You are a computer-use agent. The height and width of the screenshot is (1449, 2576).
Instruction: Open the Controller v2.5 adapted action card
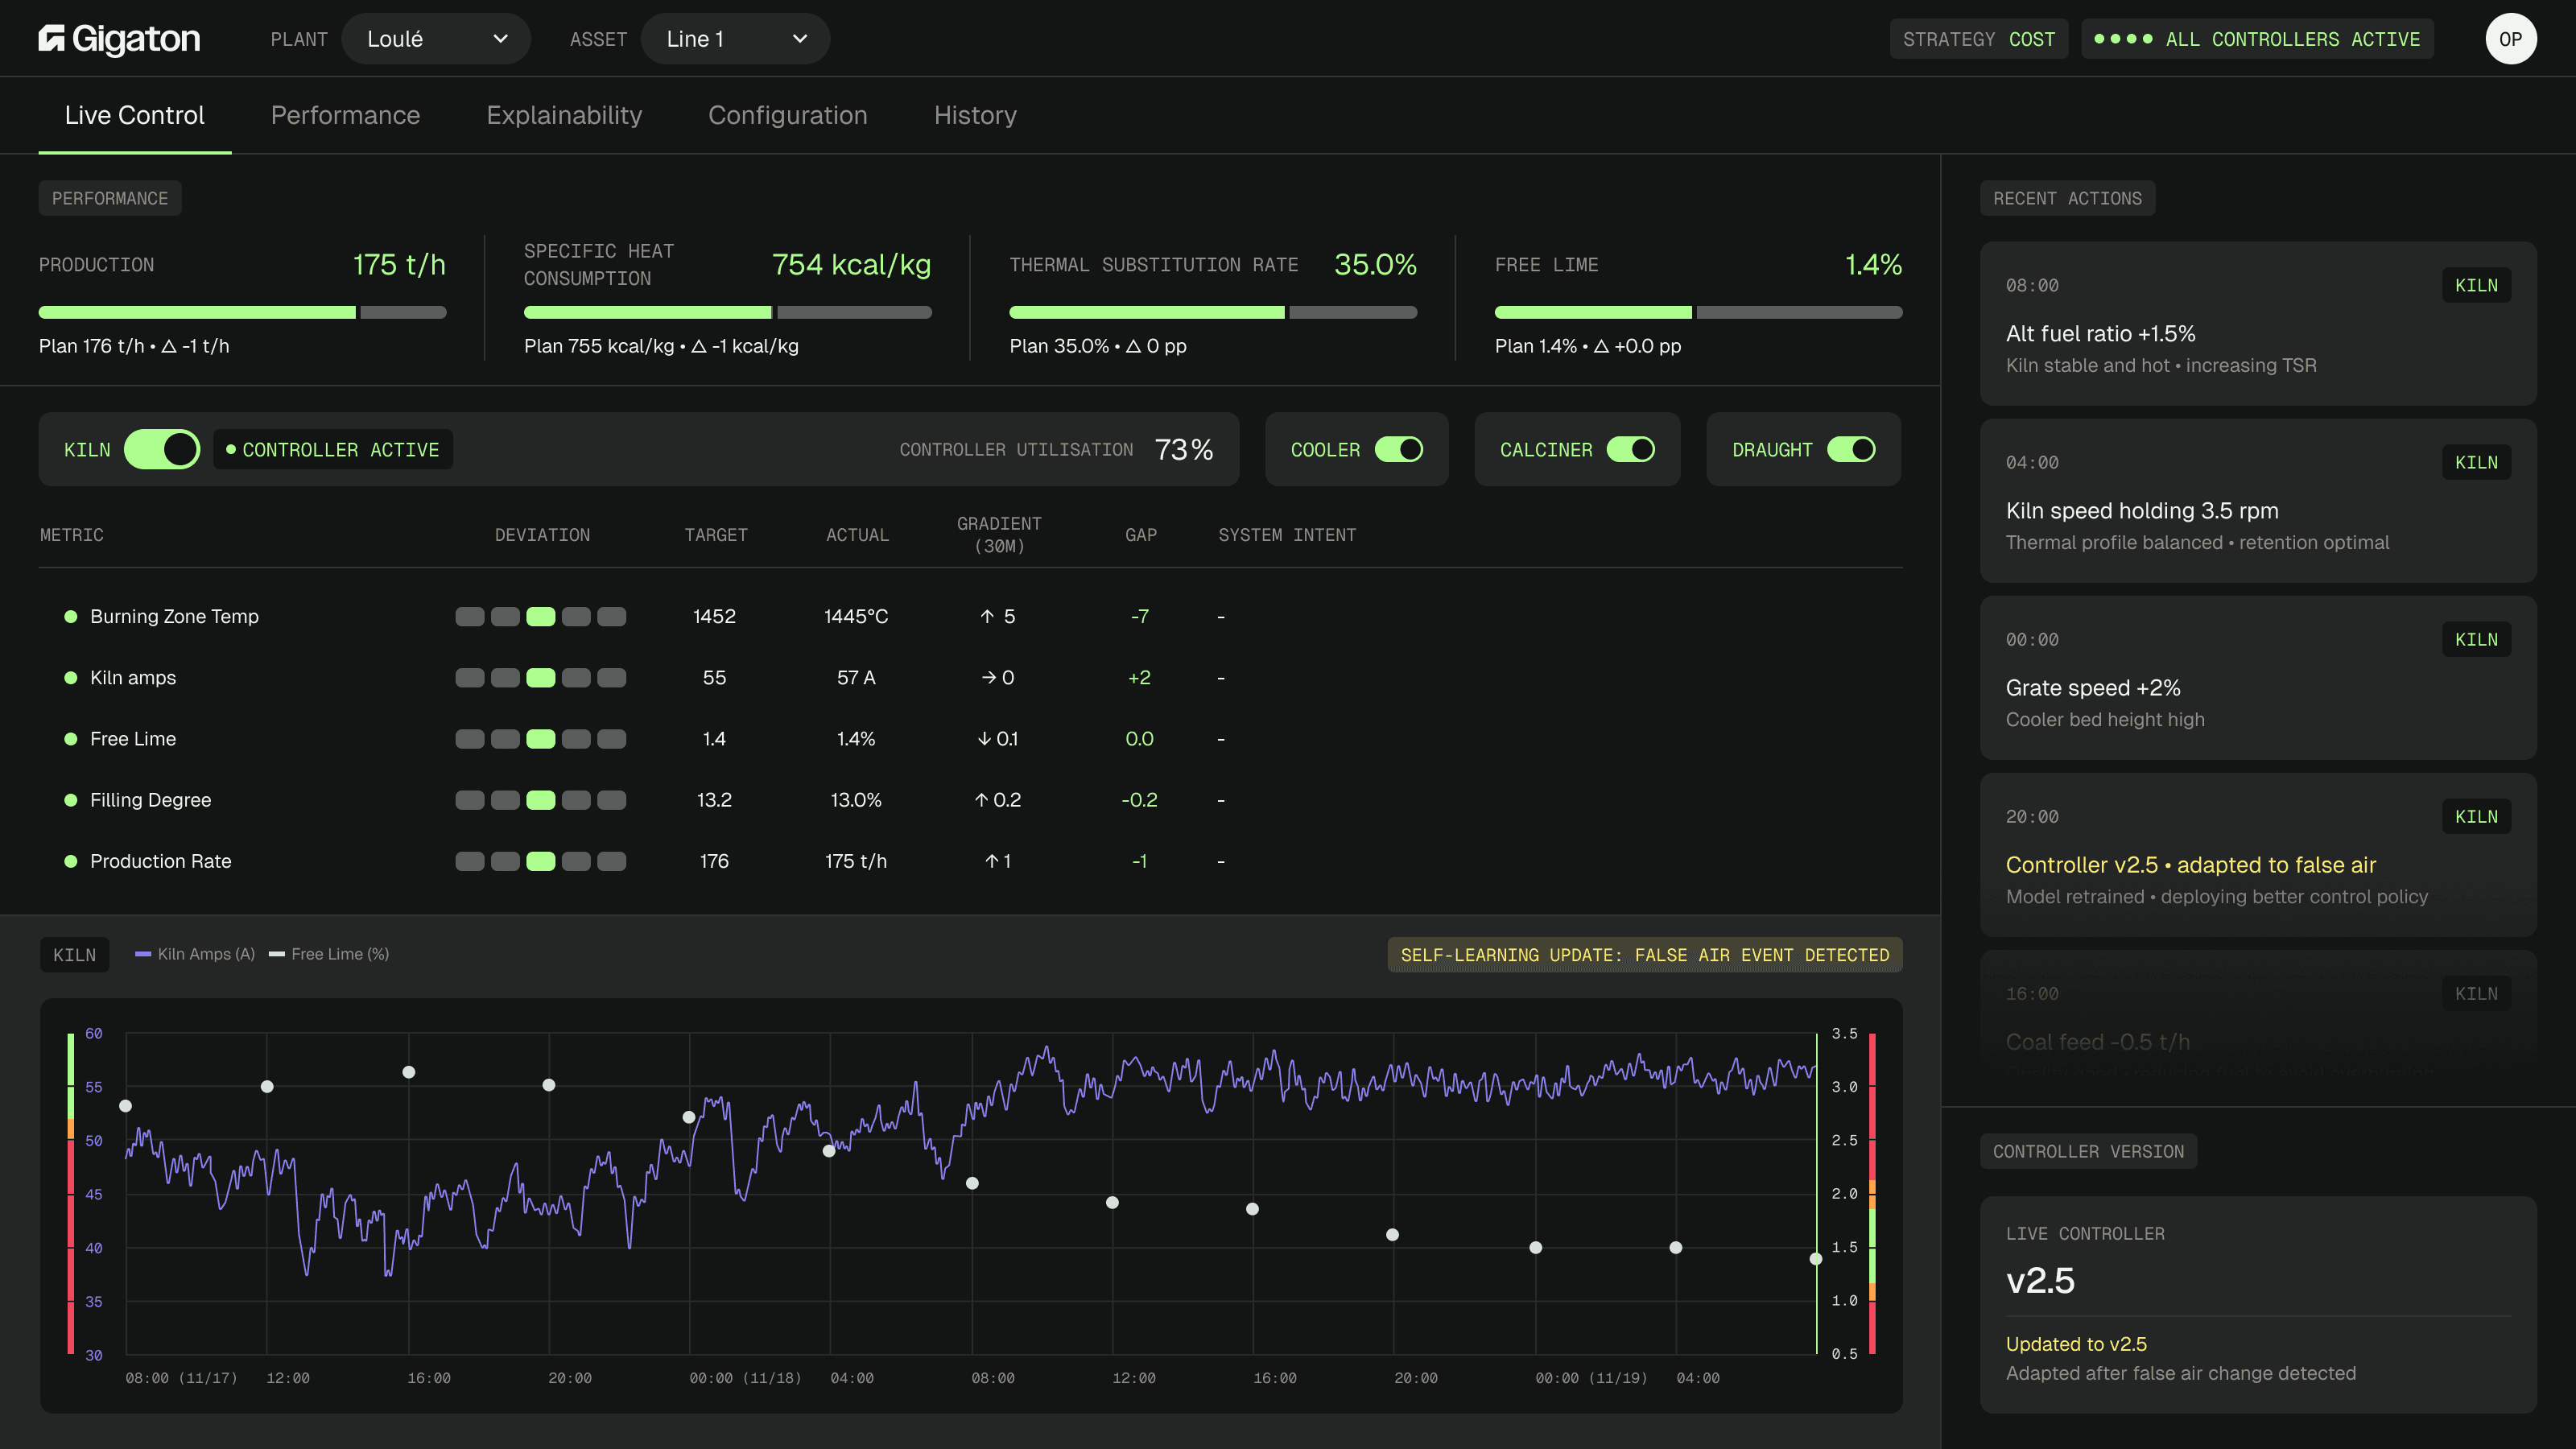(2258, 854)
